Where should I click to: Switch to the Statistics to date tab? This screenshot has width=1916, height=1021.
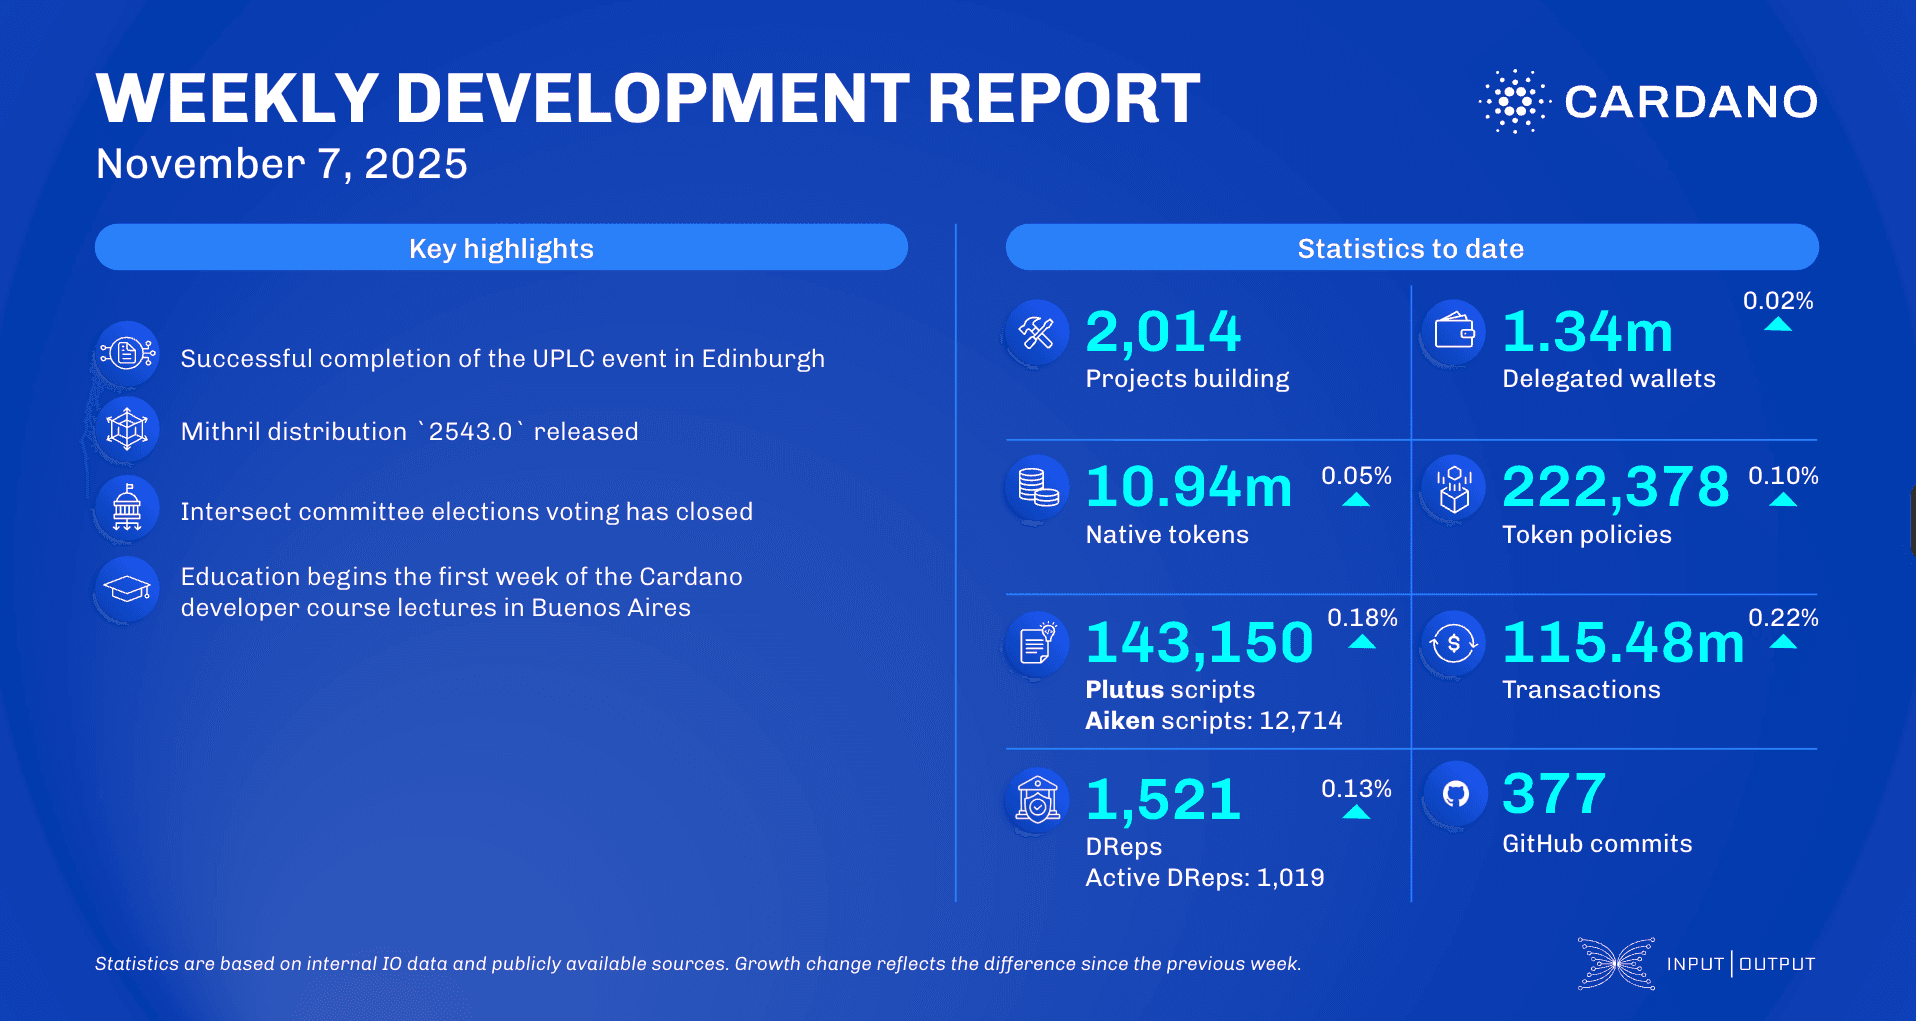tap(1411, 247)
